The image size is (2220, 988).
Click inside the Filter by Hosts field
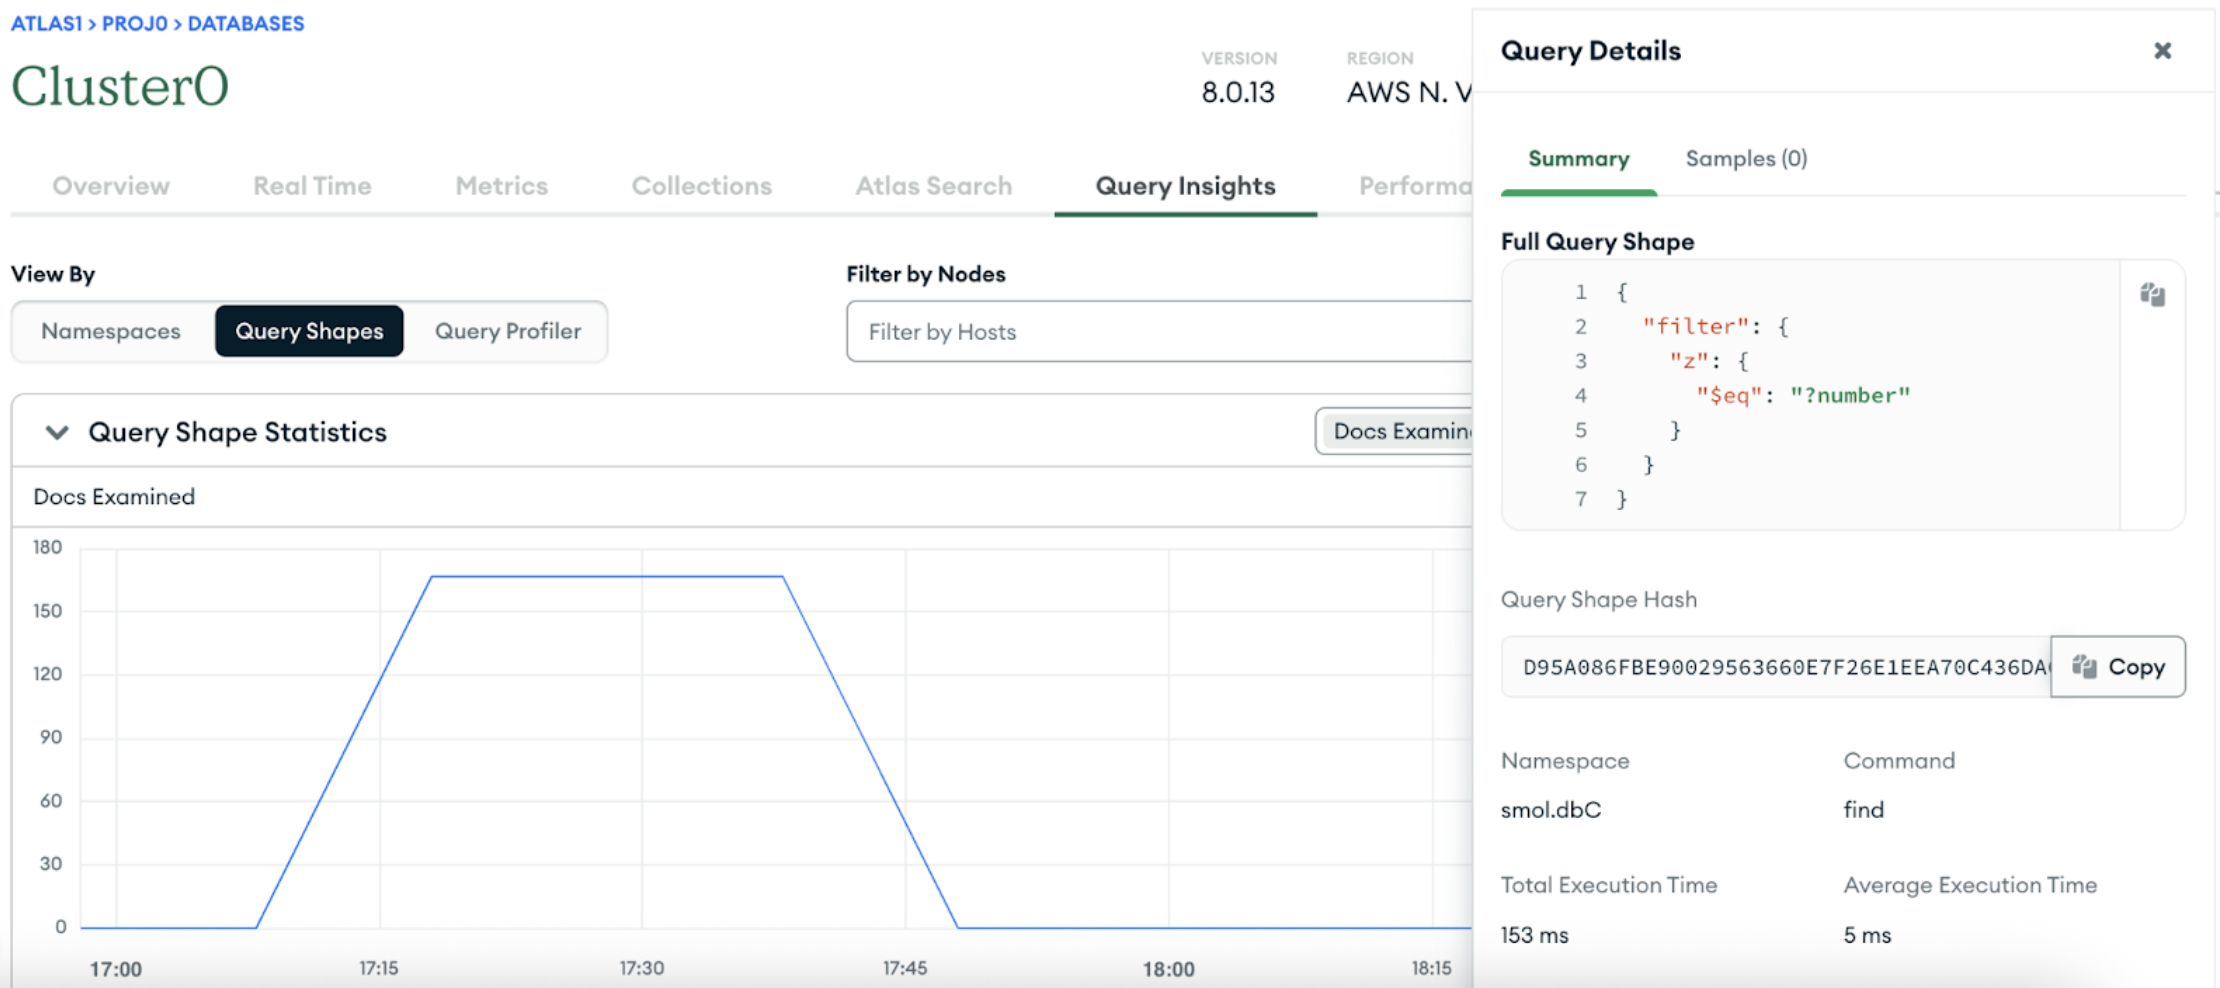pyautogui.click(x=1150, y=331)
